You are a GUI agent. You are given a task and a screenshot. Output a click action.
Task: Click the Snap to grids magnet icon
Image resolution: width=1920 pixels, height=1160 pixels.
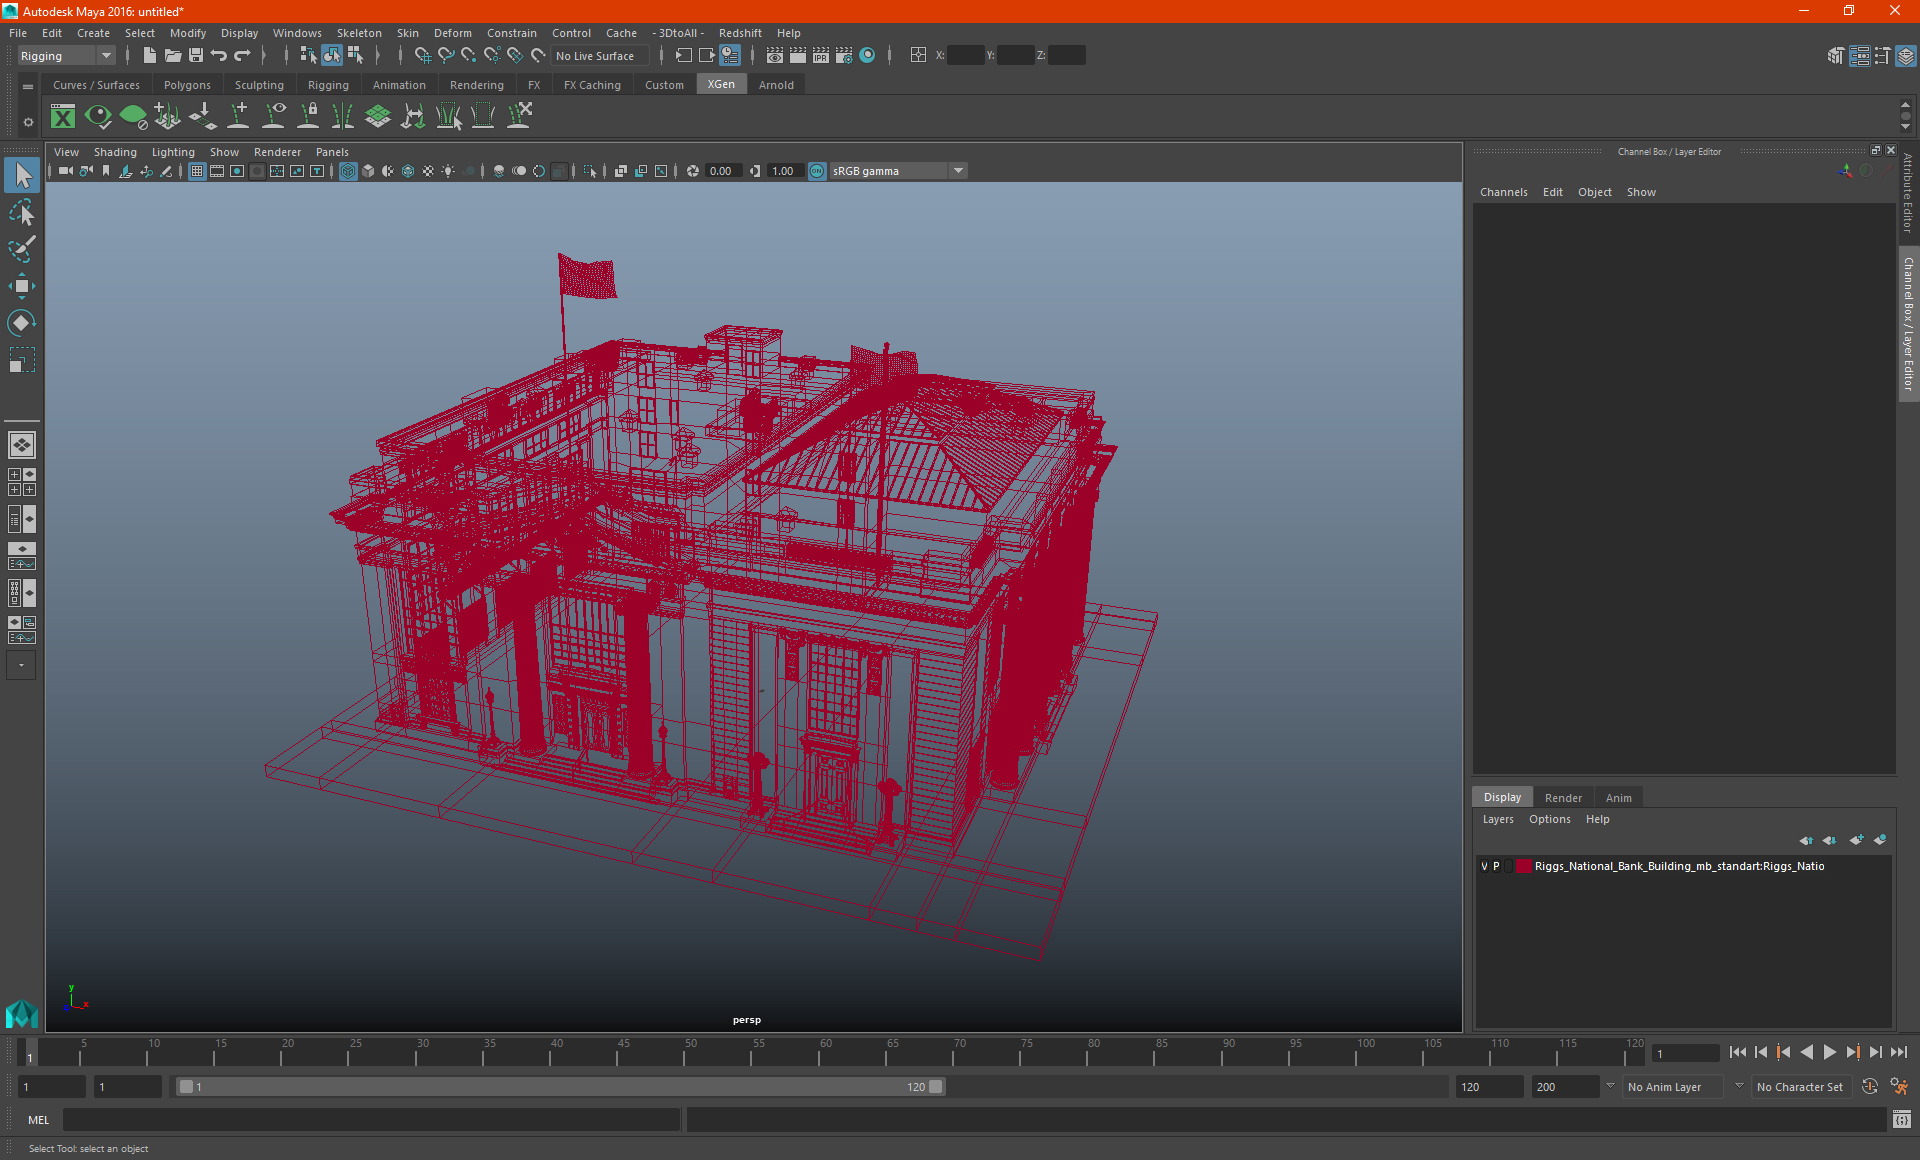[x=422, y=56]
